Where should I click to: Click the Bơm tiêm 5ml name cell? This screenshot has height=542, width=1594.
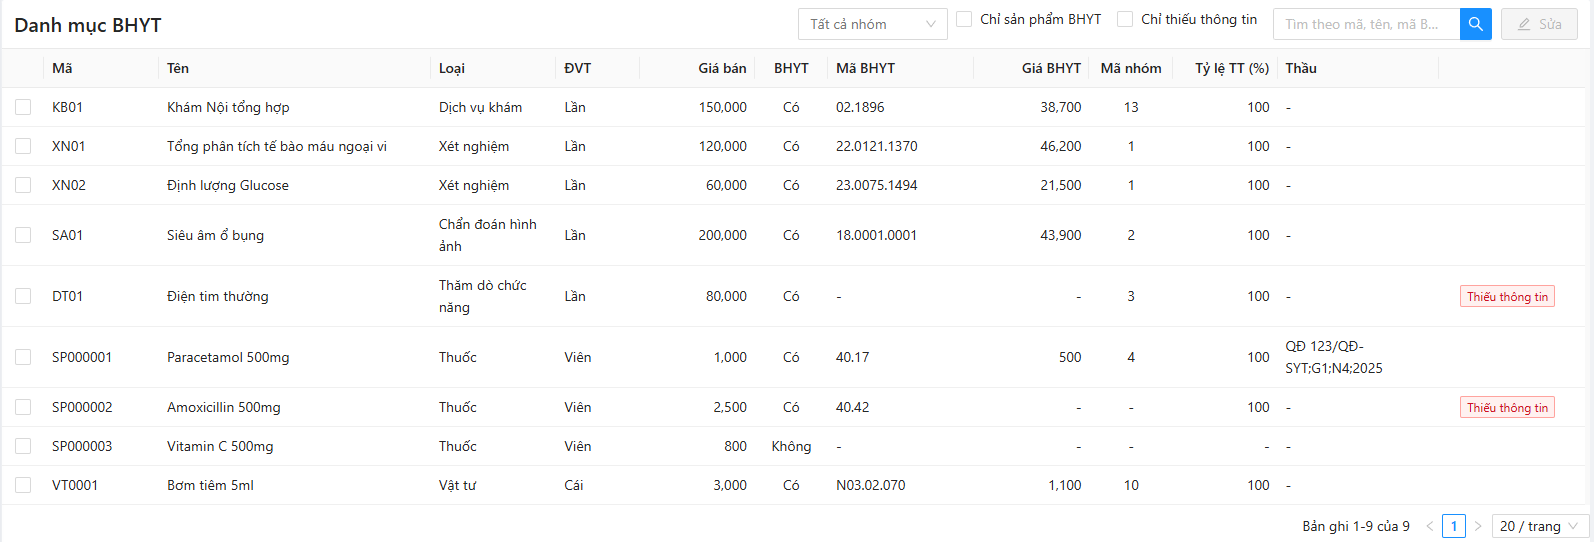click(210, 485)
